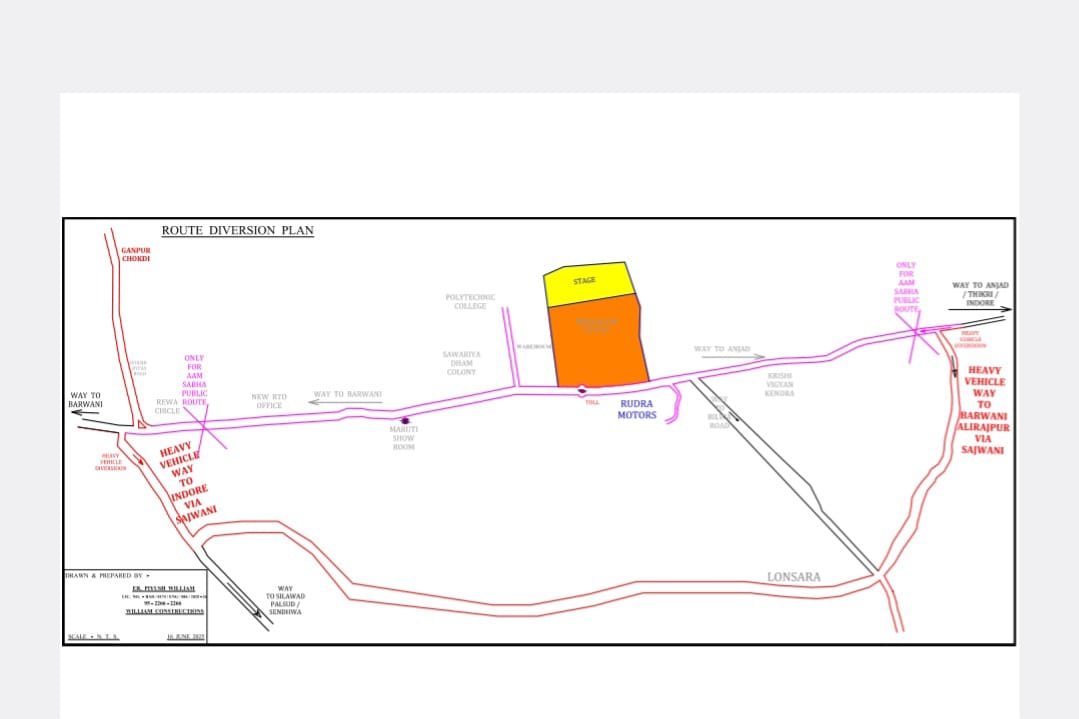Click the New RTO Office label
The width and height of the screenshot is (1079, 719).
[x=269, y=401]
